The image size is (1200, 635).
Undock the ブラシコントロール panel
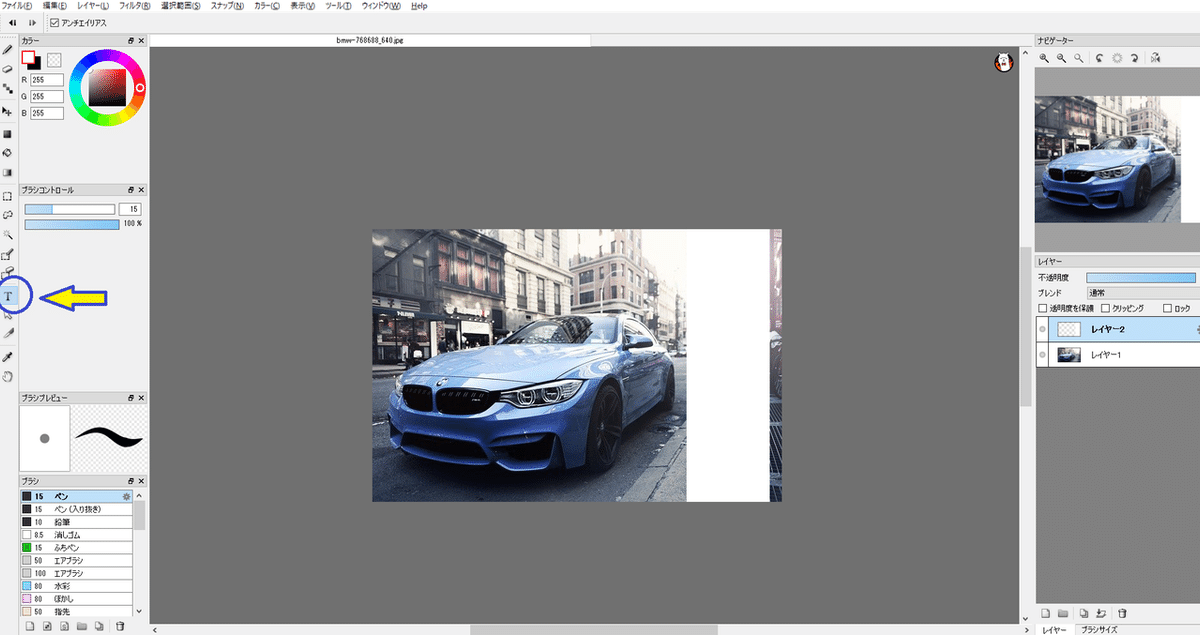coord(131,190)
